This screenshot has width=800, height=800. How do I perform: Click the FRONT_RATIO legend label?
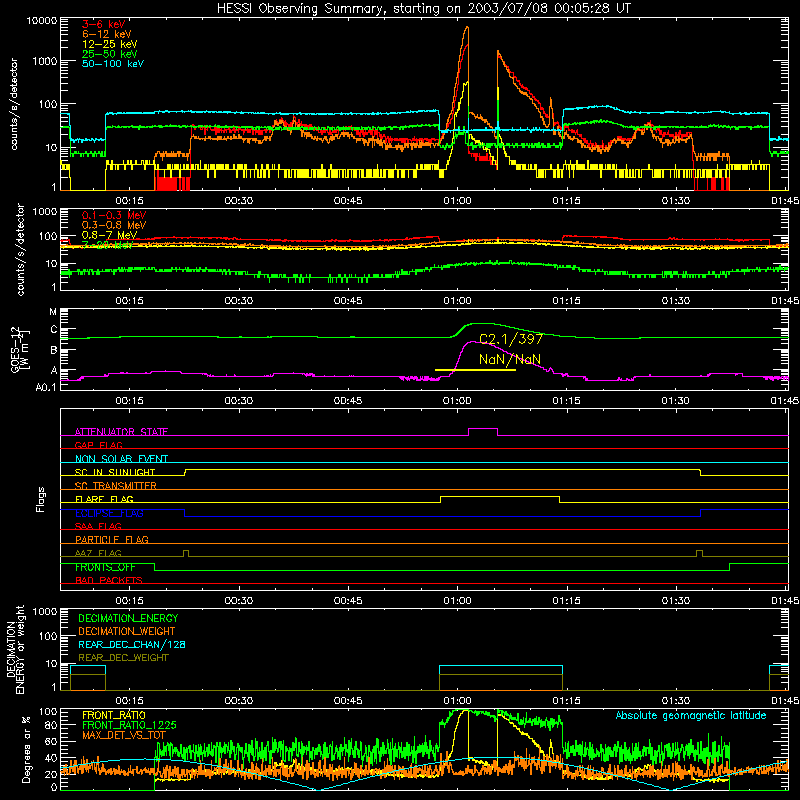(114, 715)
